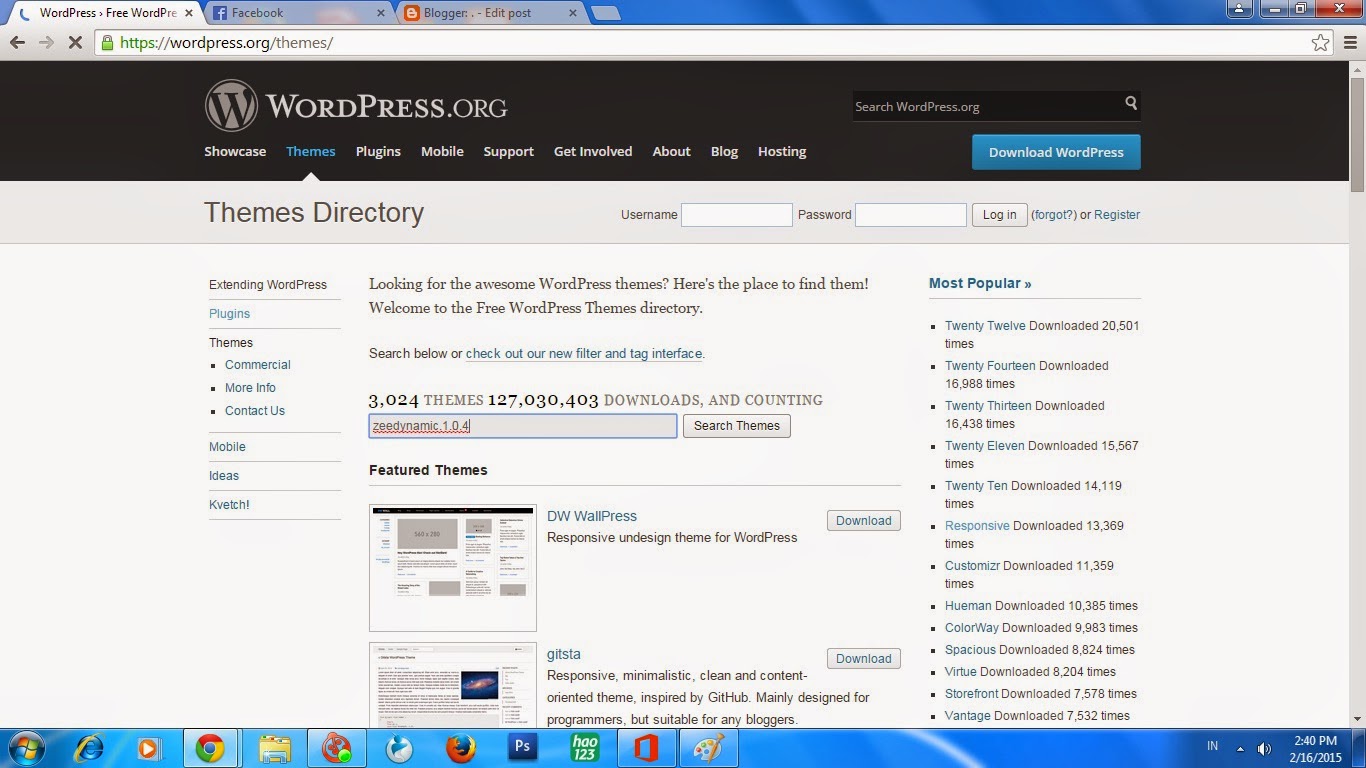1366x768 pixels.
Task: Download the gitsta theme
Action: click(x=864, y=659)
